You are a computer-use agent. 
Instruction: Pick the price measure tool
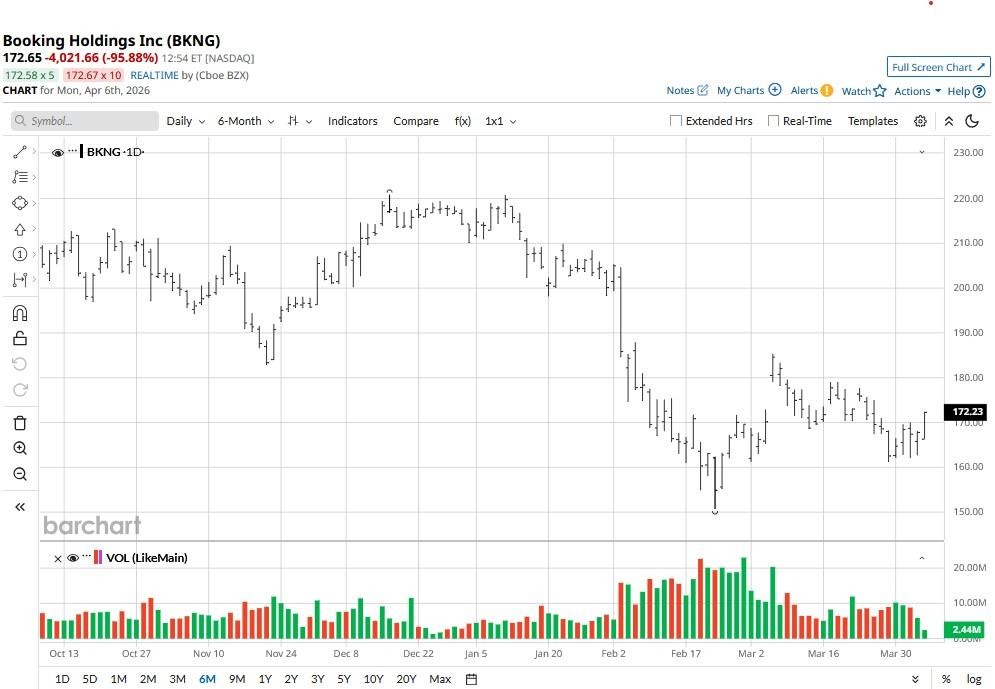click(x=20, y=280)
